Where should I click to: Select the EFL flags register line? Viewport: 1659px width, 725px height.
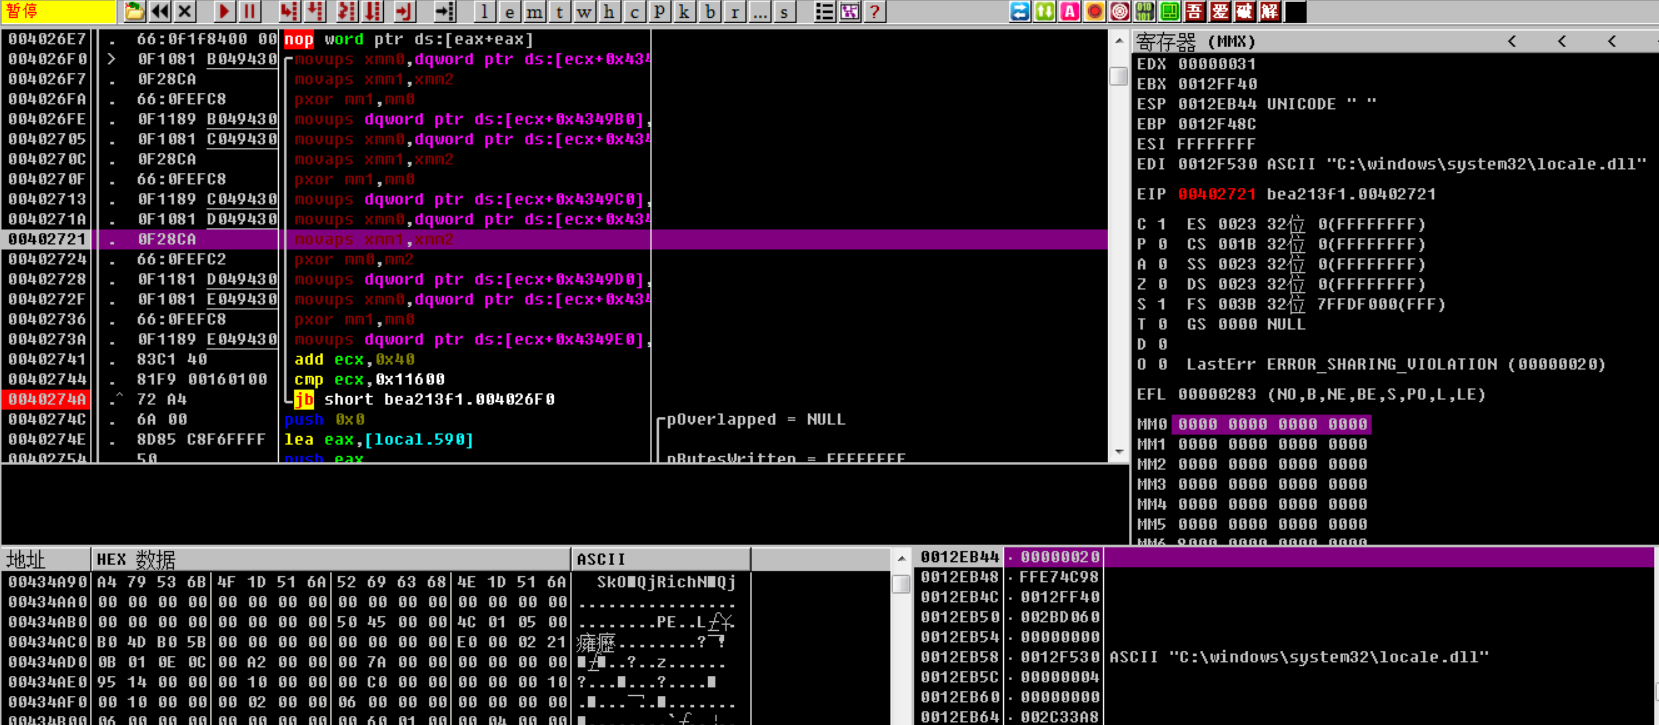1311,394
